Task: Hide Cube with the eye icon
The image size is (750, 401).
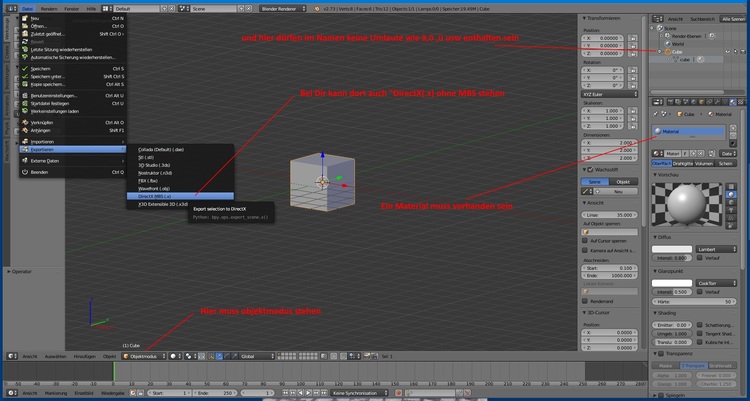Action: pos(728,52)
